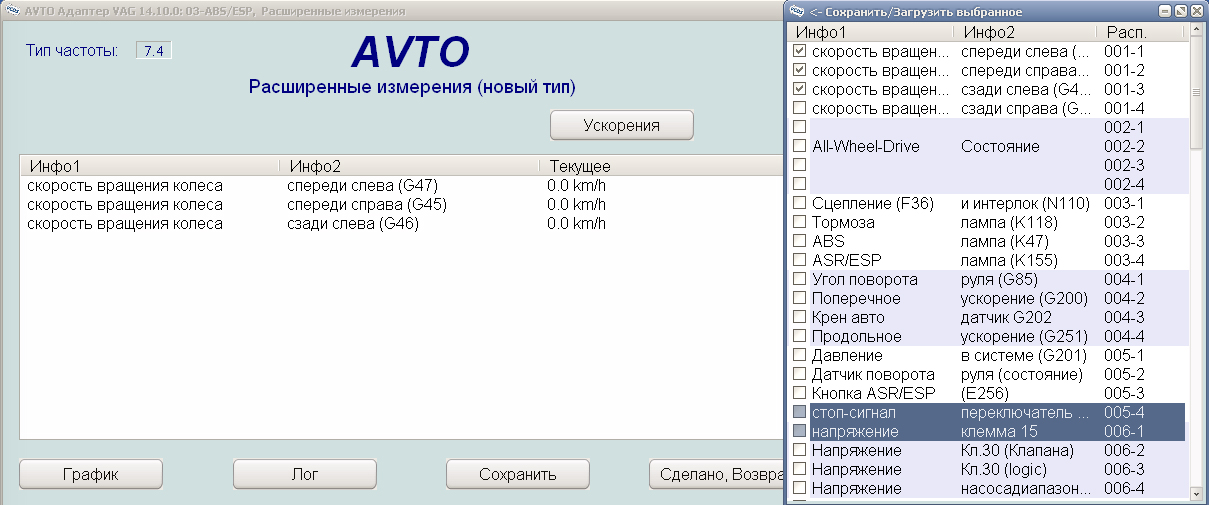Check the Напряжение Кл.30 (logic) checkbox
The width and height of the screenshot is (1209, 505).
click(799, 469)
